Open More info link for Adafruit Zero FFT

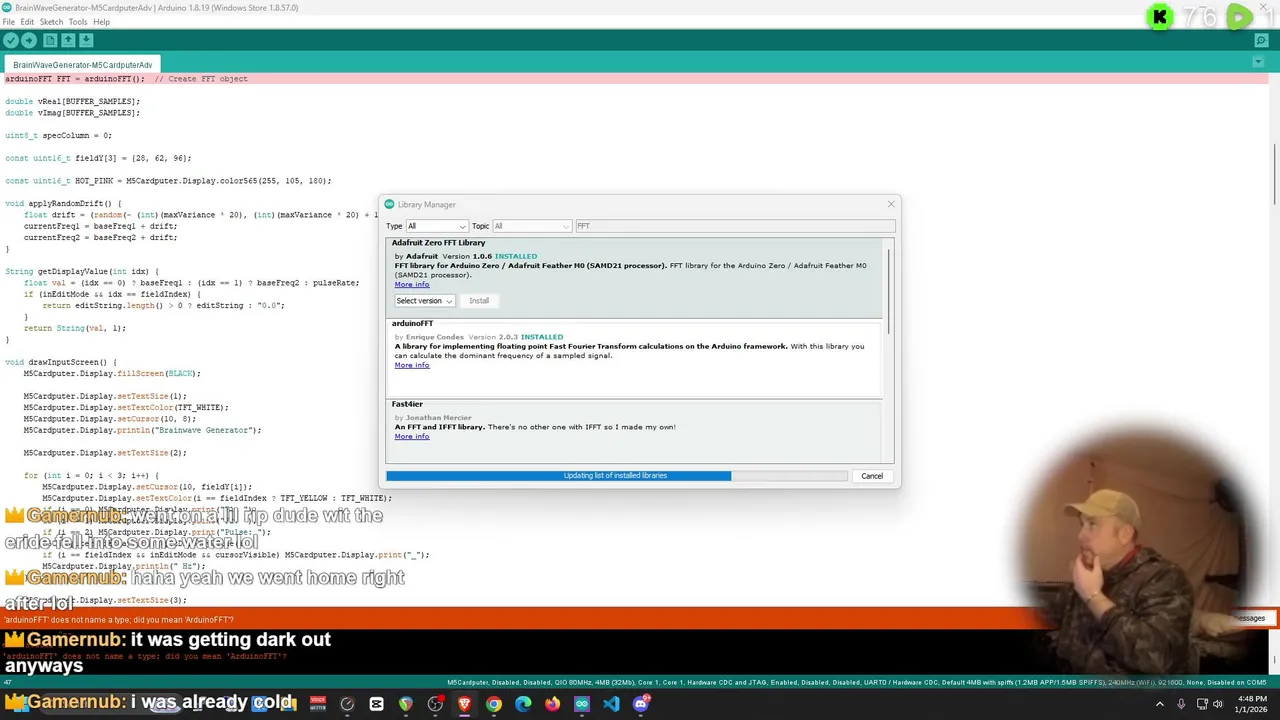click(x=412, y=284)
